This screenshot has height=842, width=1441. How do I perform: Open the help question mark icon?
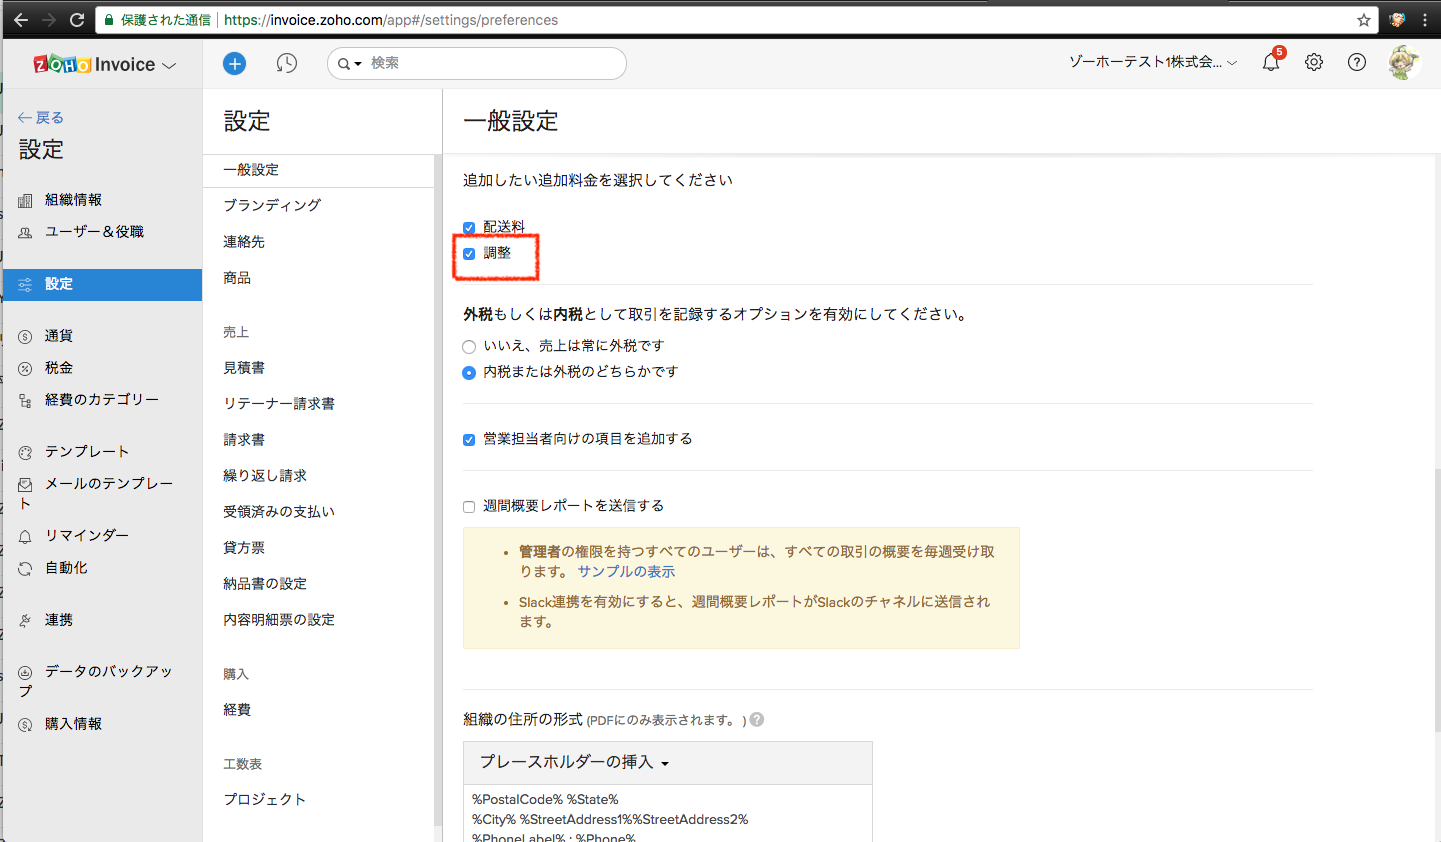(x=1357, y=62)
